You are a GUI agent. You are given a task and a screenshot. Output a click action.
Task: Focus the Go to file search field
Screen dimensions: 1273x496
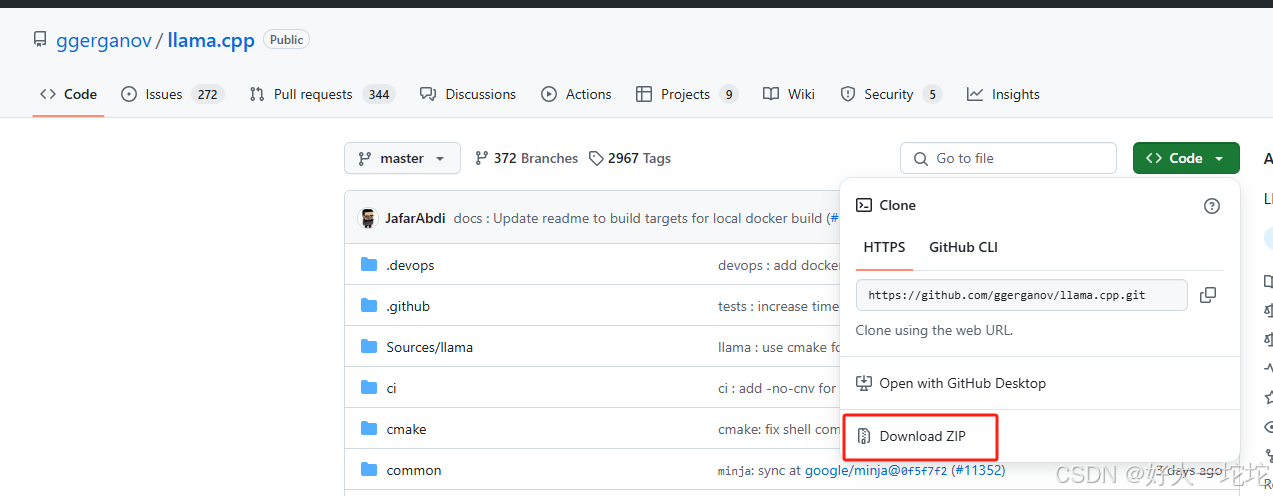1008,158
